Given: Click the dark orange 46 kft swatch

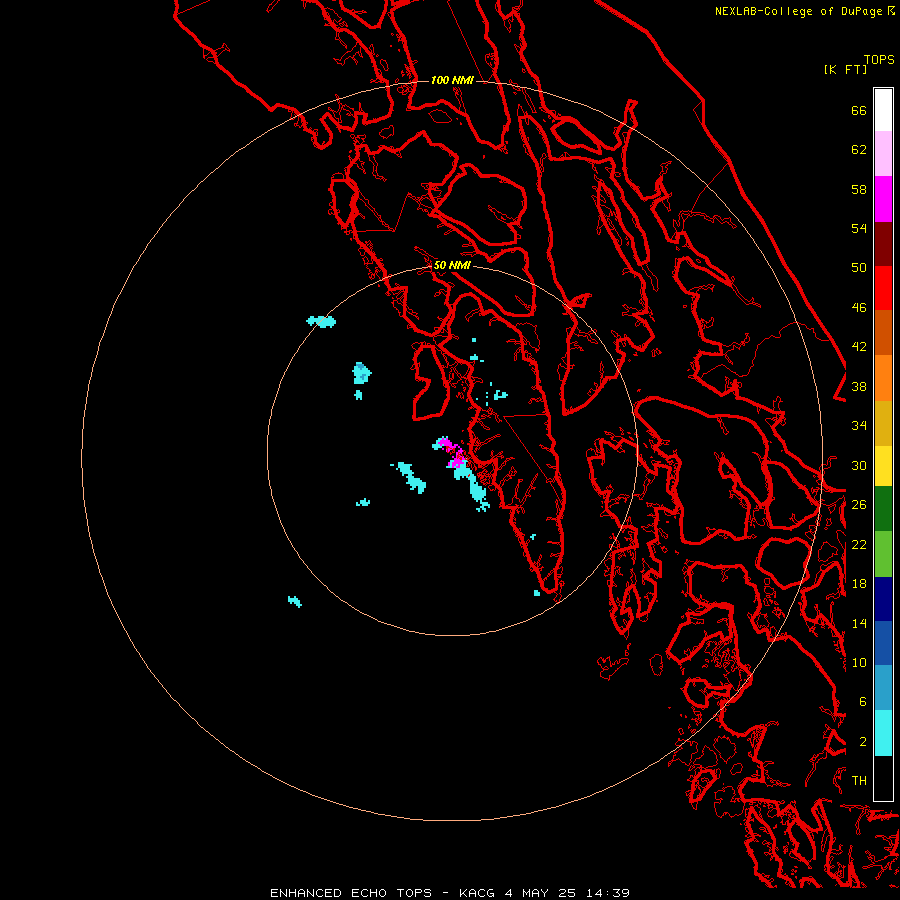Looking at the screenshot, I should pos(883,333).
